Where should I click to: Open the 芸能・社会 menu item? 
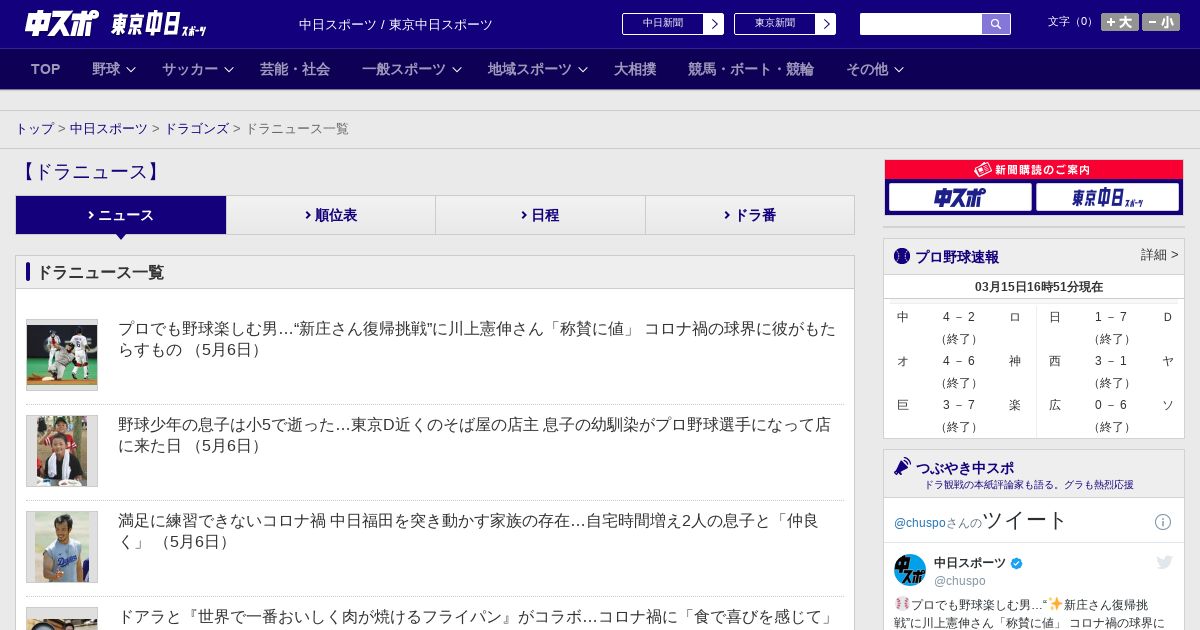[x=295, y=69]
